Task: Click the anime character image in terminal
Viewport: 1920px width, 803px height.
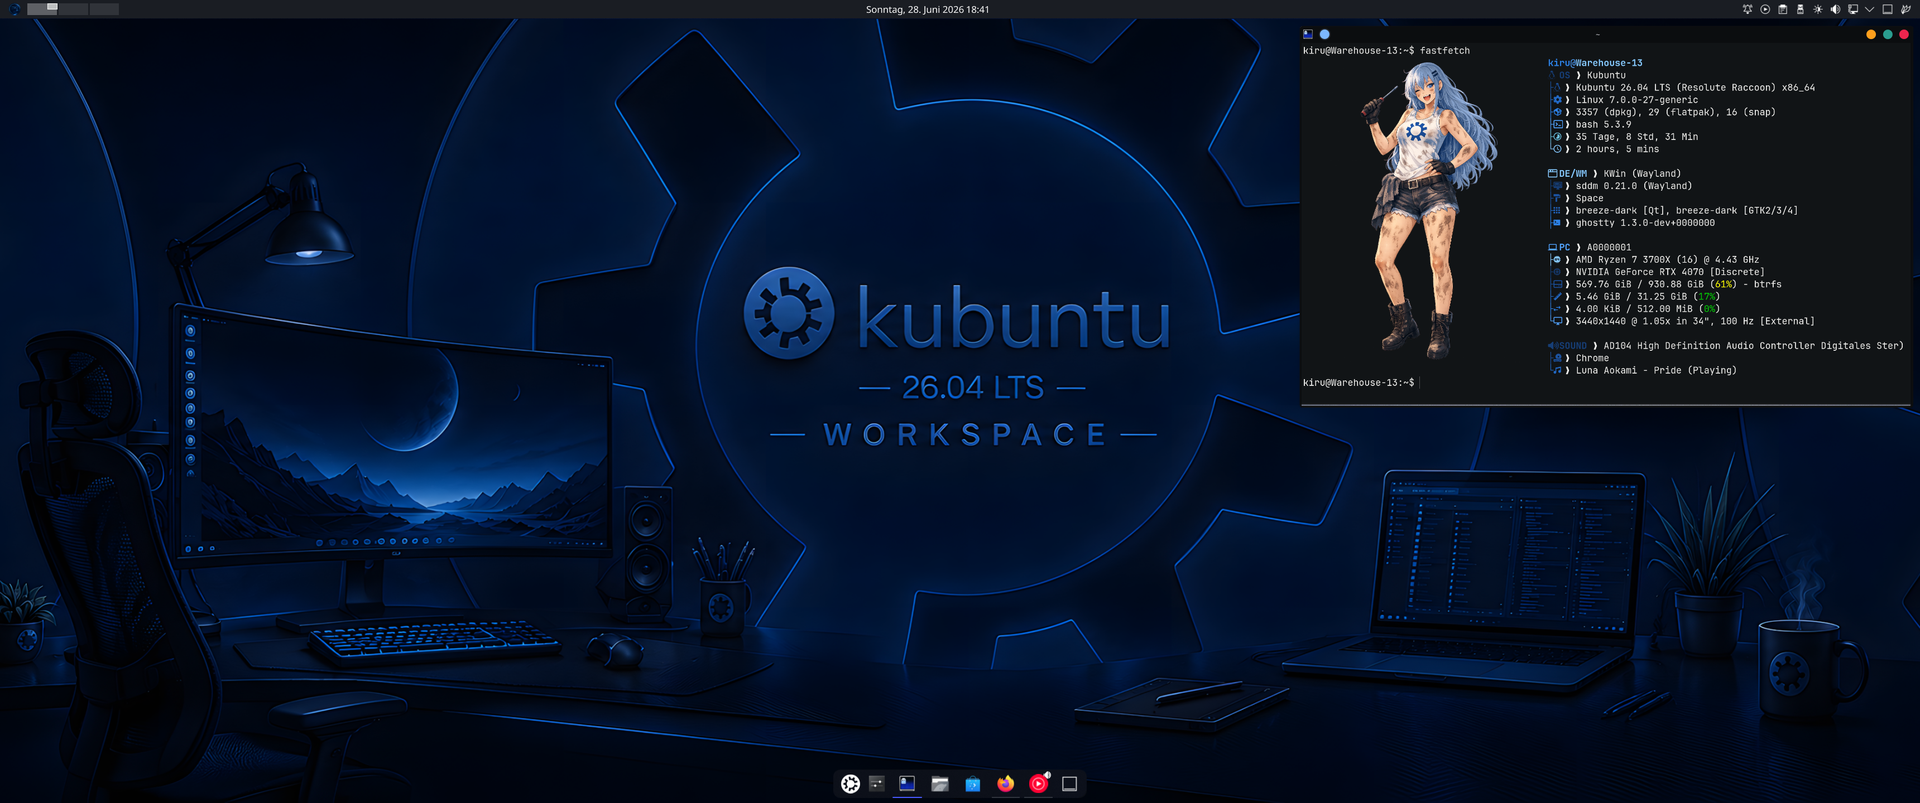Action: (x=1428, y=210)
